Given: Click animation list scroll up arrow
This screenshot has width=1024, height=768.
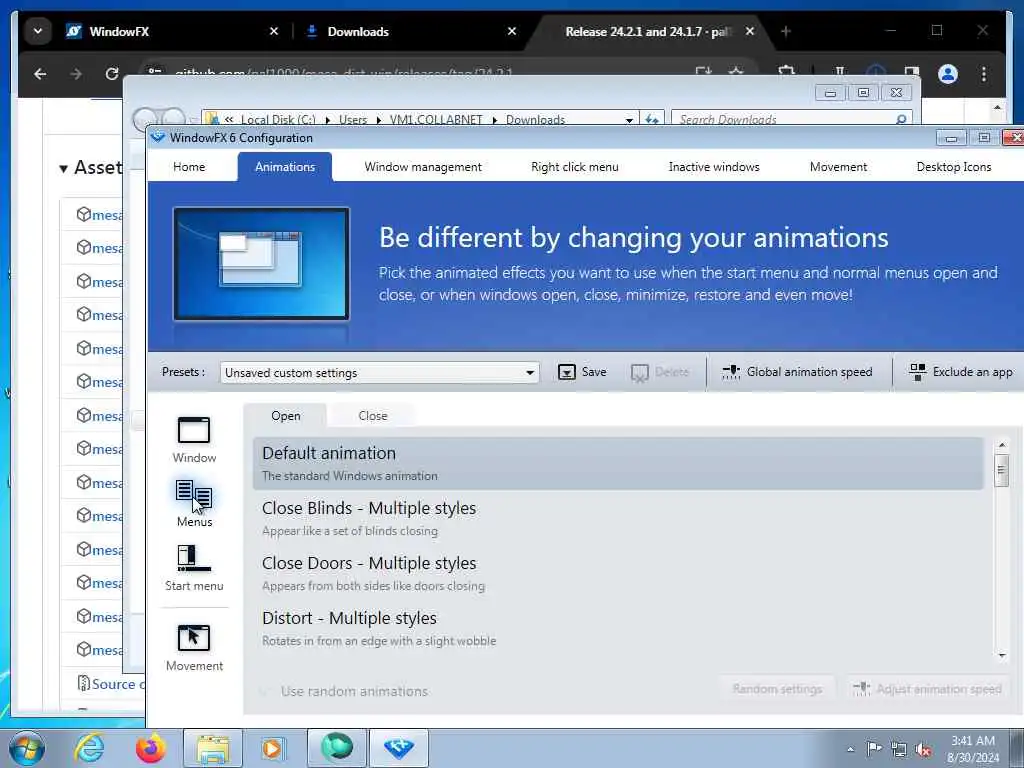Looking at the screenshot, I should (x=1002, y=445).
